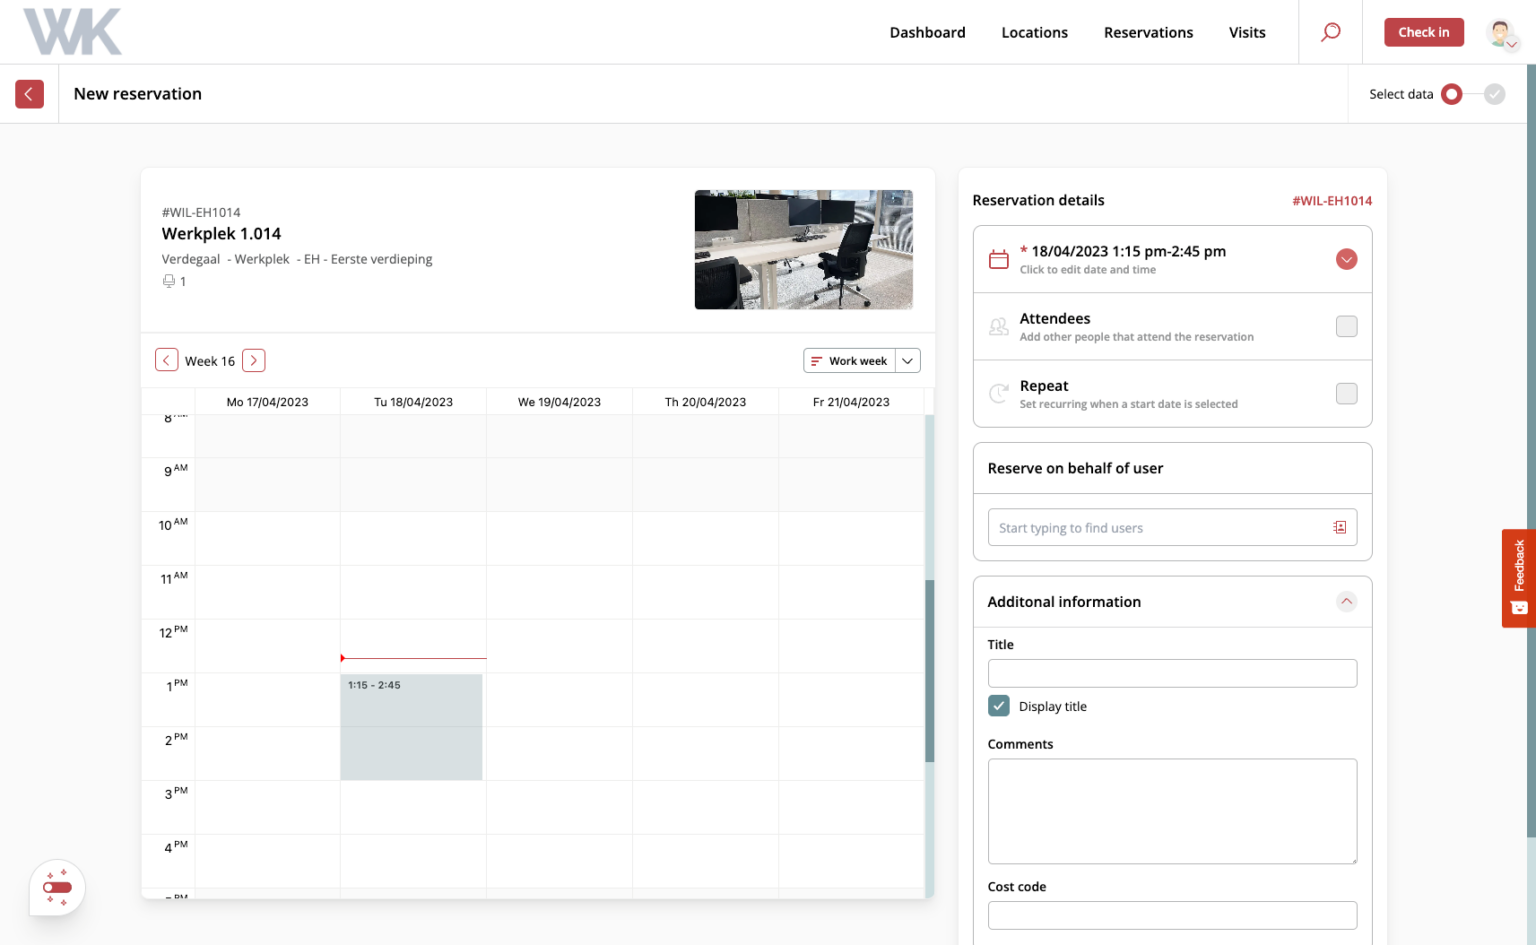Click the Repeat recurrence icon
The image size is (1536, 945).
point(998,393)
